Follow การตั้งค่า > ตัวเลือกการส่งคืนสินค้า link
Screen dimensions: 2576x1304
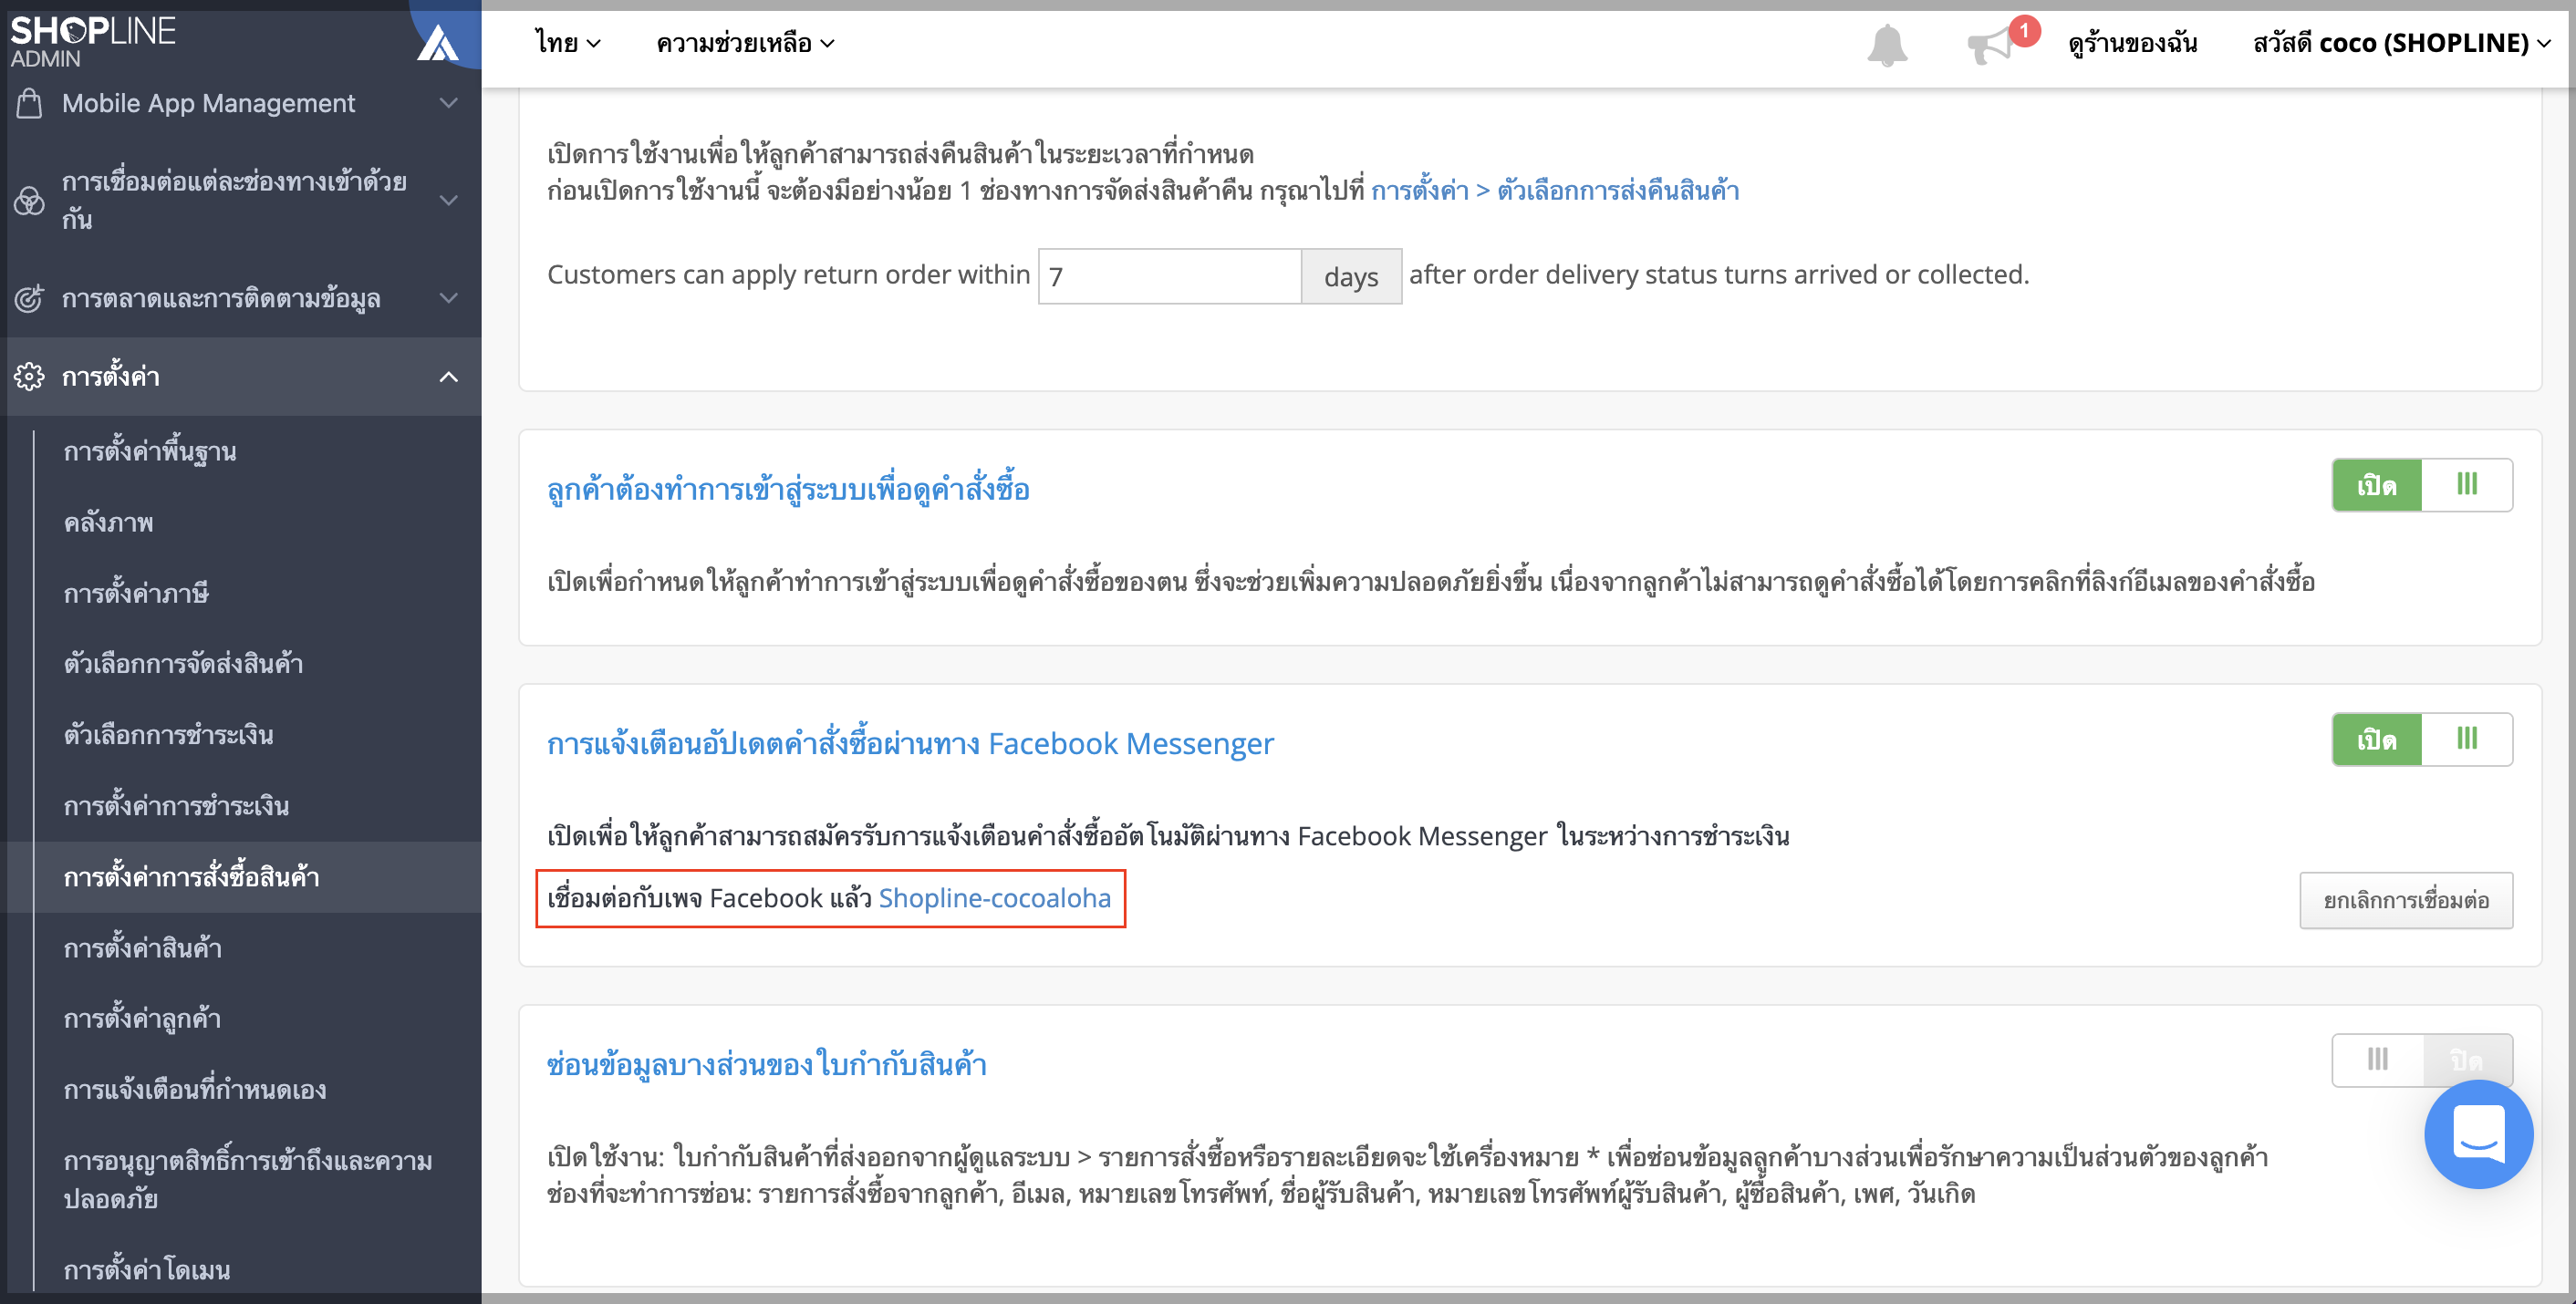pyautogui.click(x=1554, y=190)
